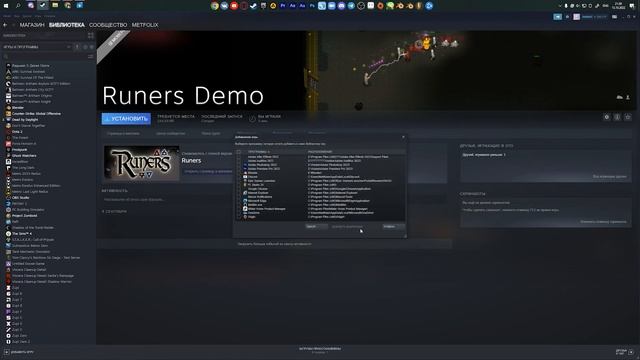Viewport: 640px width, 360px height.
Task: Click Discord icon in Add Game dialog
Action: tap(245, 177)
